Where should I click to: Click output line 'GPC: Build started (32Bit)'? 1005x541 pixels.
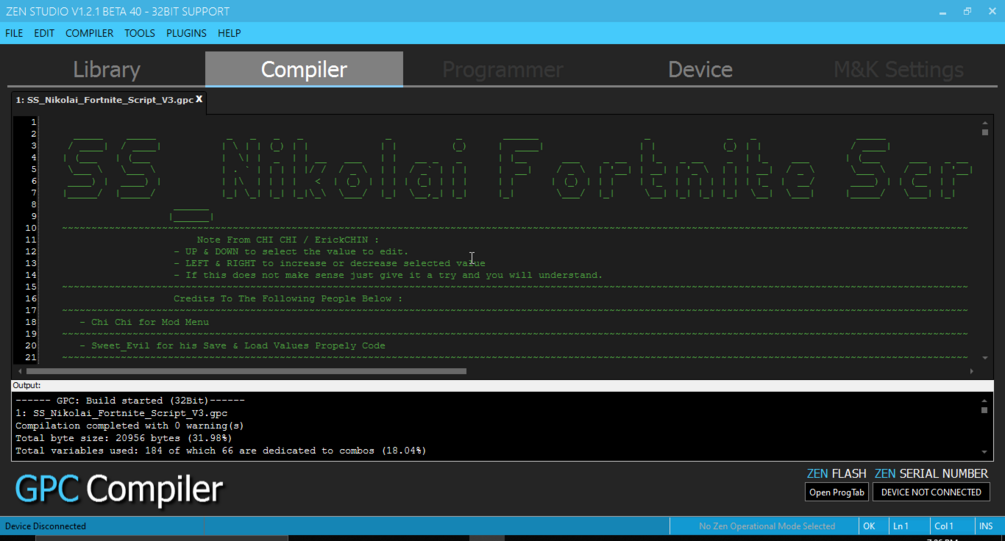click(130, 401)
